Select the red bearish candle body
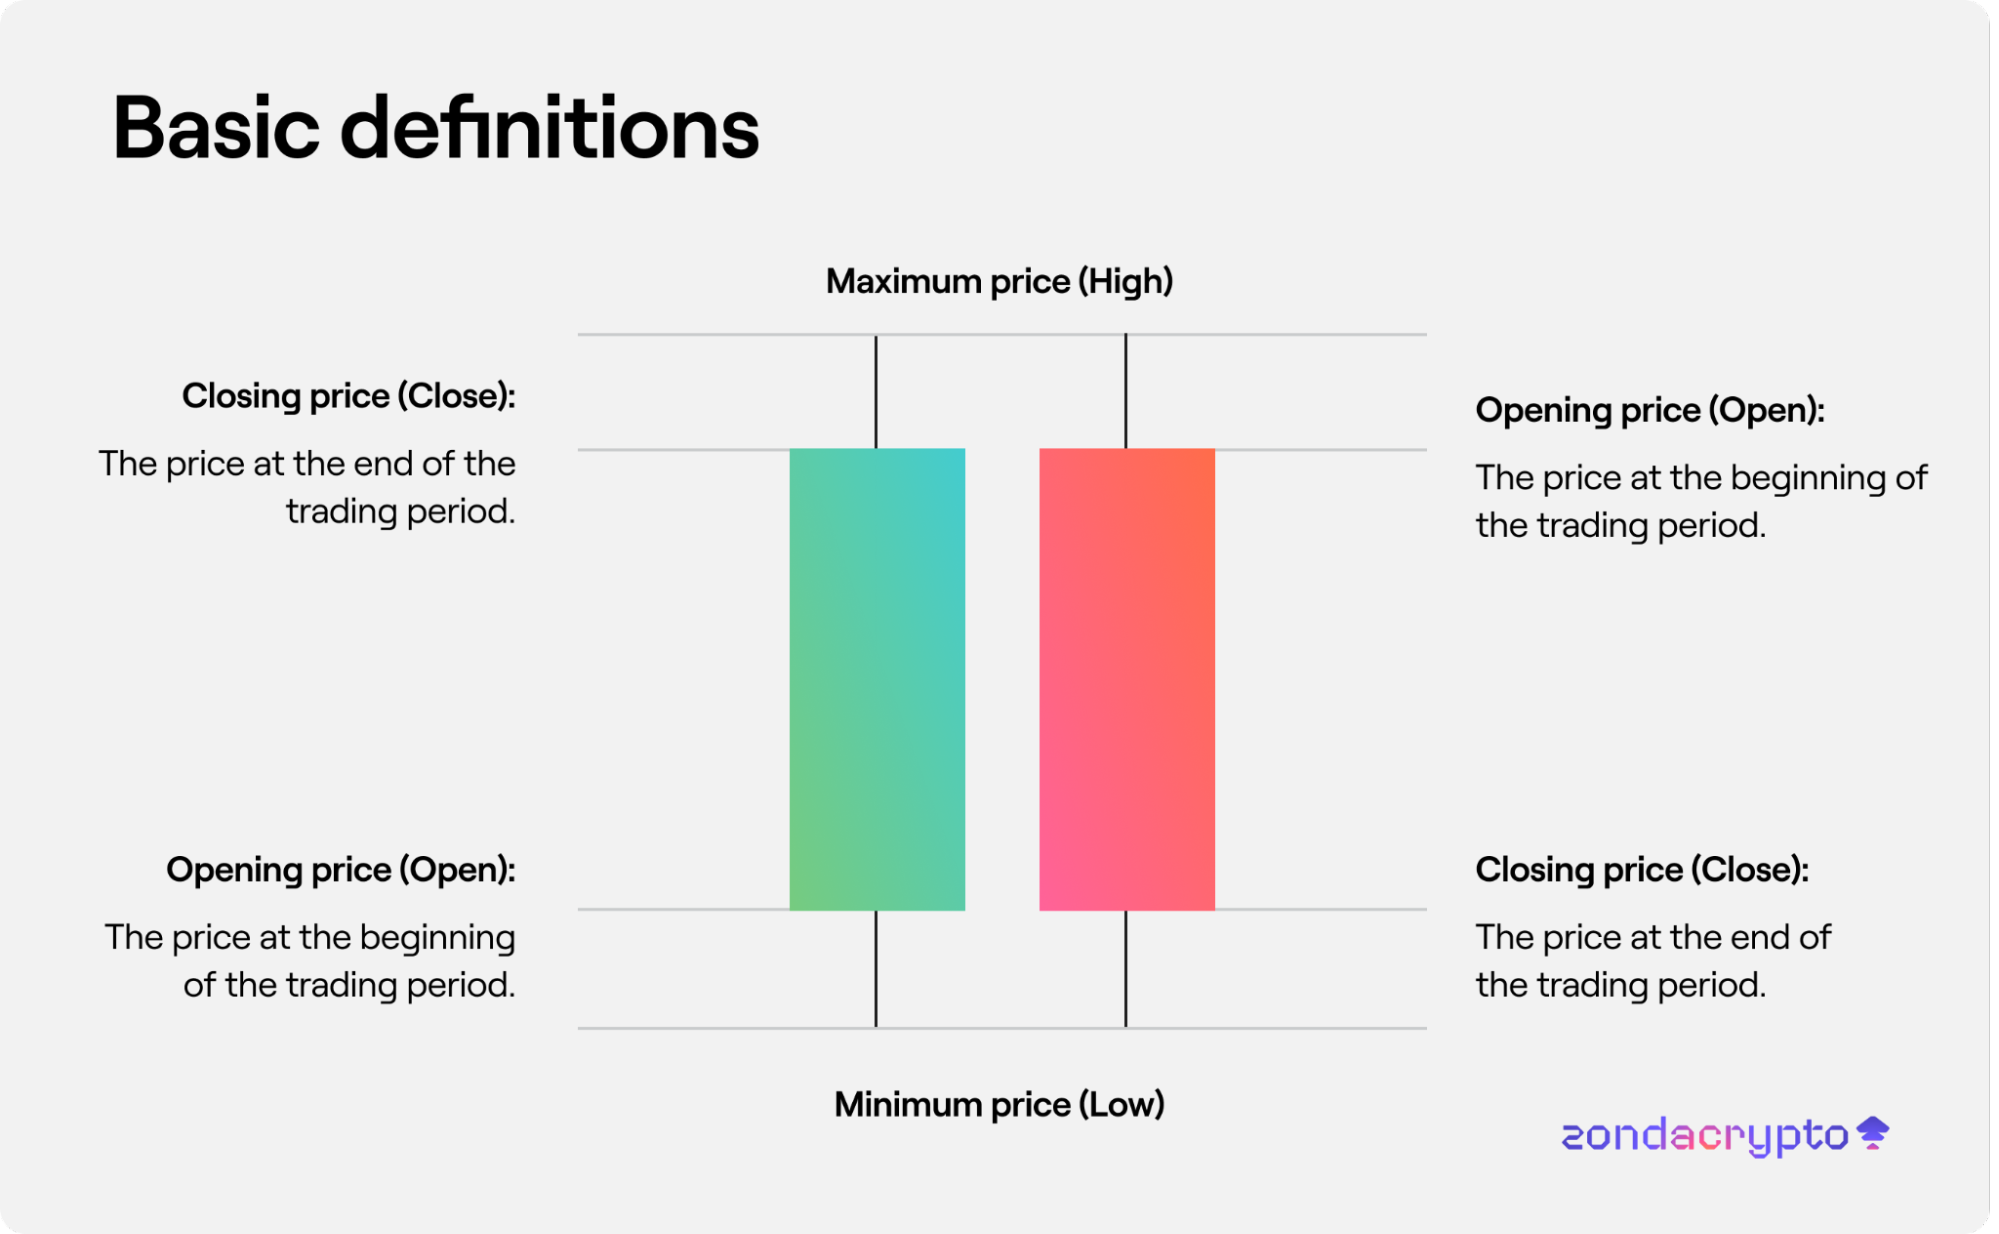The width and height of the screenshot is (1999, 1234). [x=1127, y=679]
